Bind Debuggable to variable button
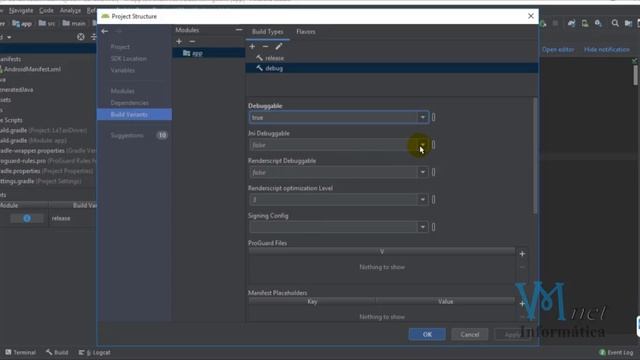Screen dimensions: 640x360 [433, 118]
